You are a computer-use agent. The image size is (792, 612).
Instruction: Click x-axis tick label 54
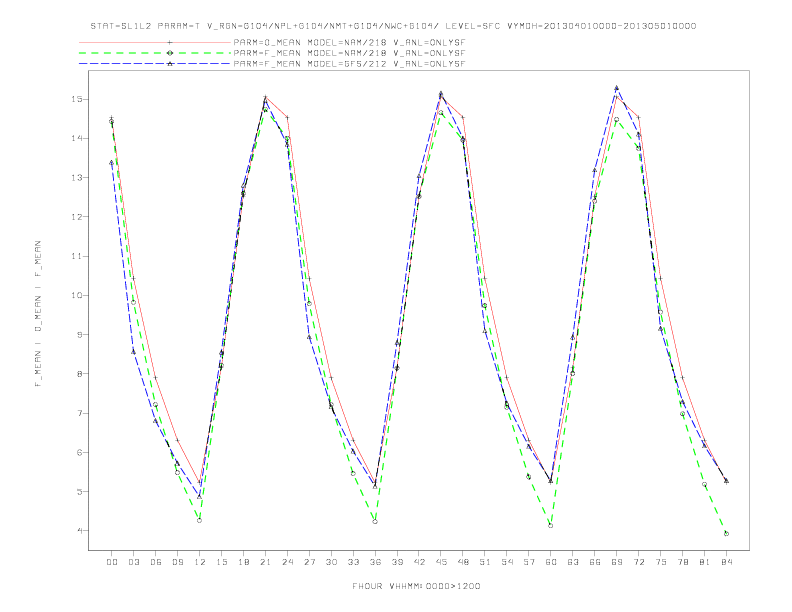507,562
